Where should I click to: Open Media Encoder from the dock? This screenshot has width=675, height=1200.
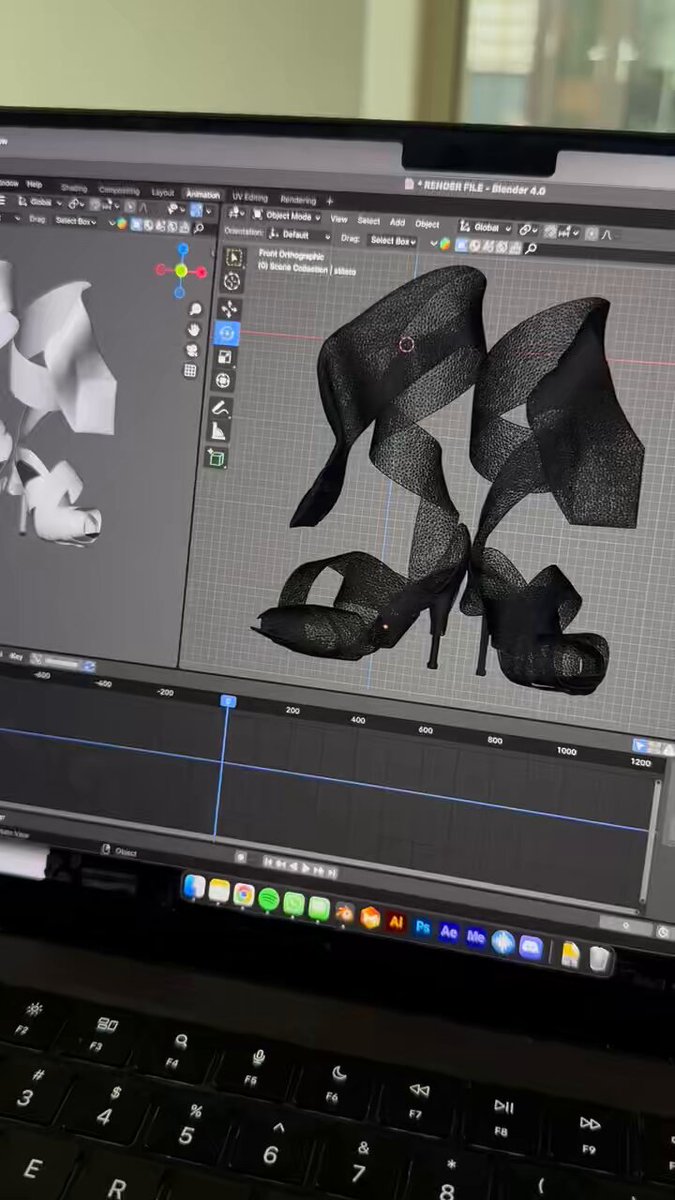pyautogui.click(x=476, y=937)
